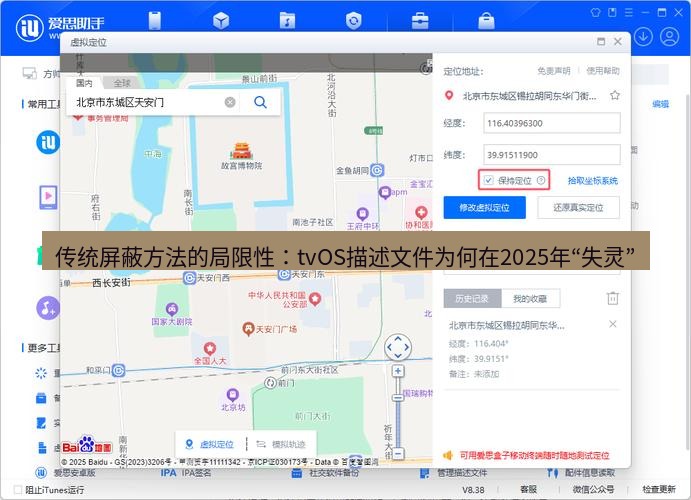Click the 纬度 input field
Screen dimensions: 691x500
coord(552,155)
